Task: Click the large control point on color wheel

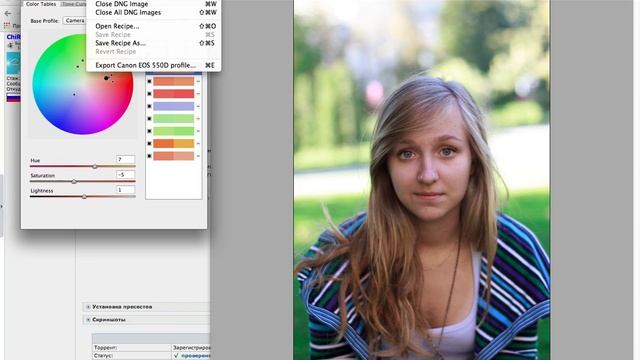Action: pos(107,78)
